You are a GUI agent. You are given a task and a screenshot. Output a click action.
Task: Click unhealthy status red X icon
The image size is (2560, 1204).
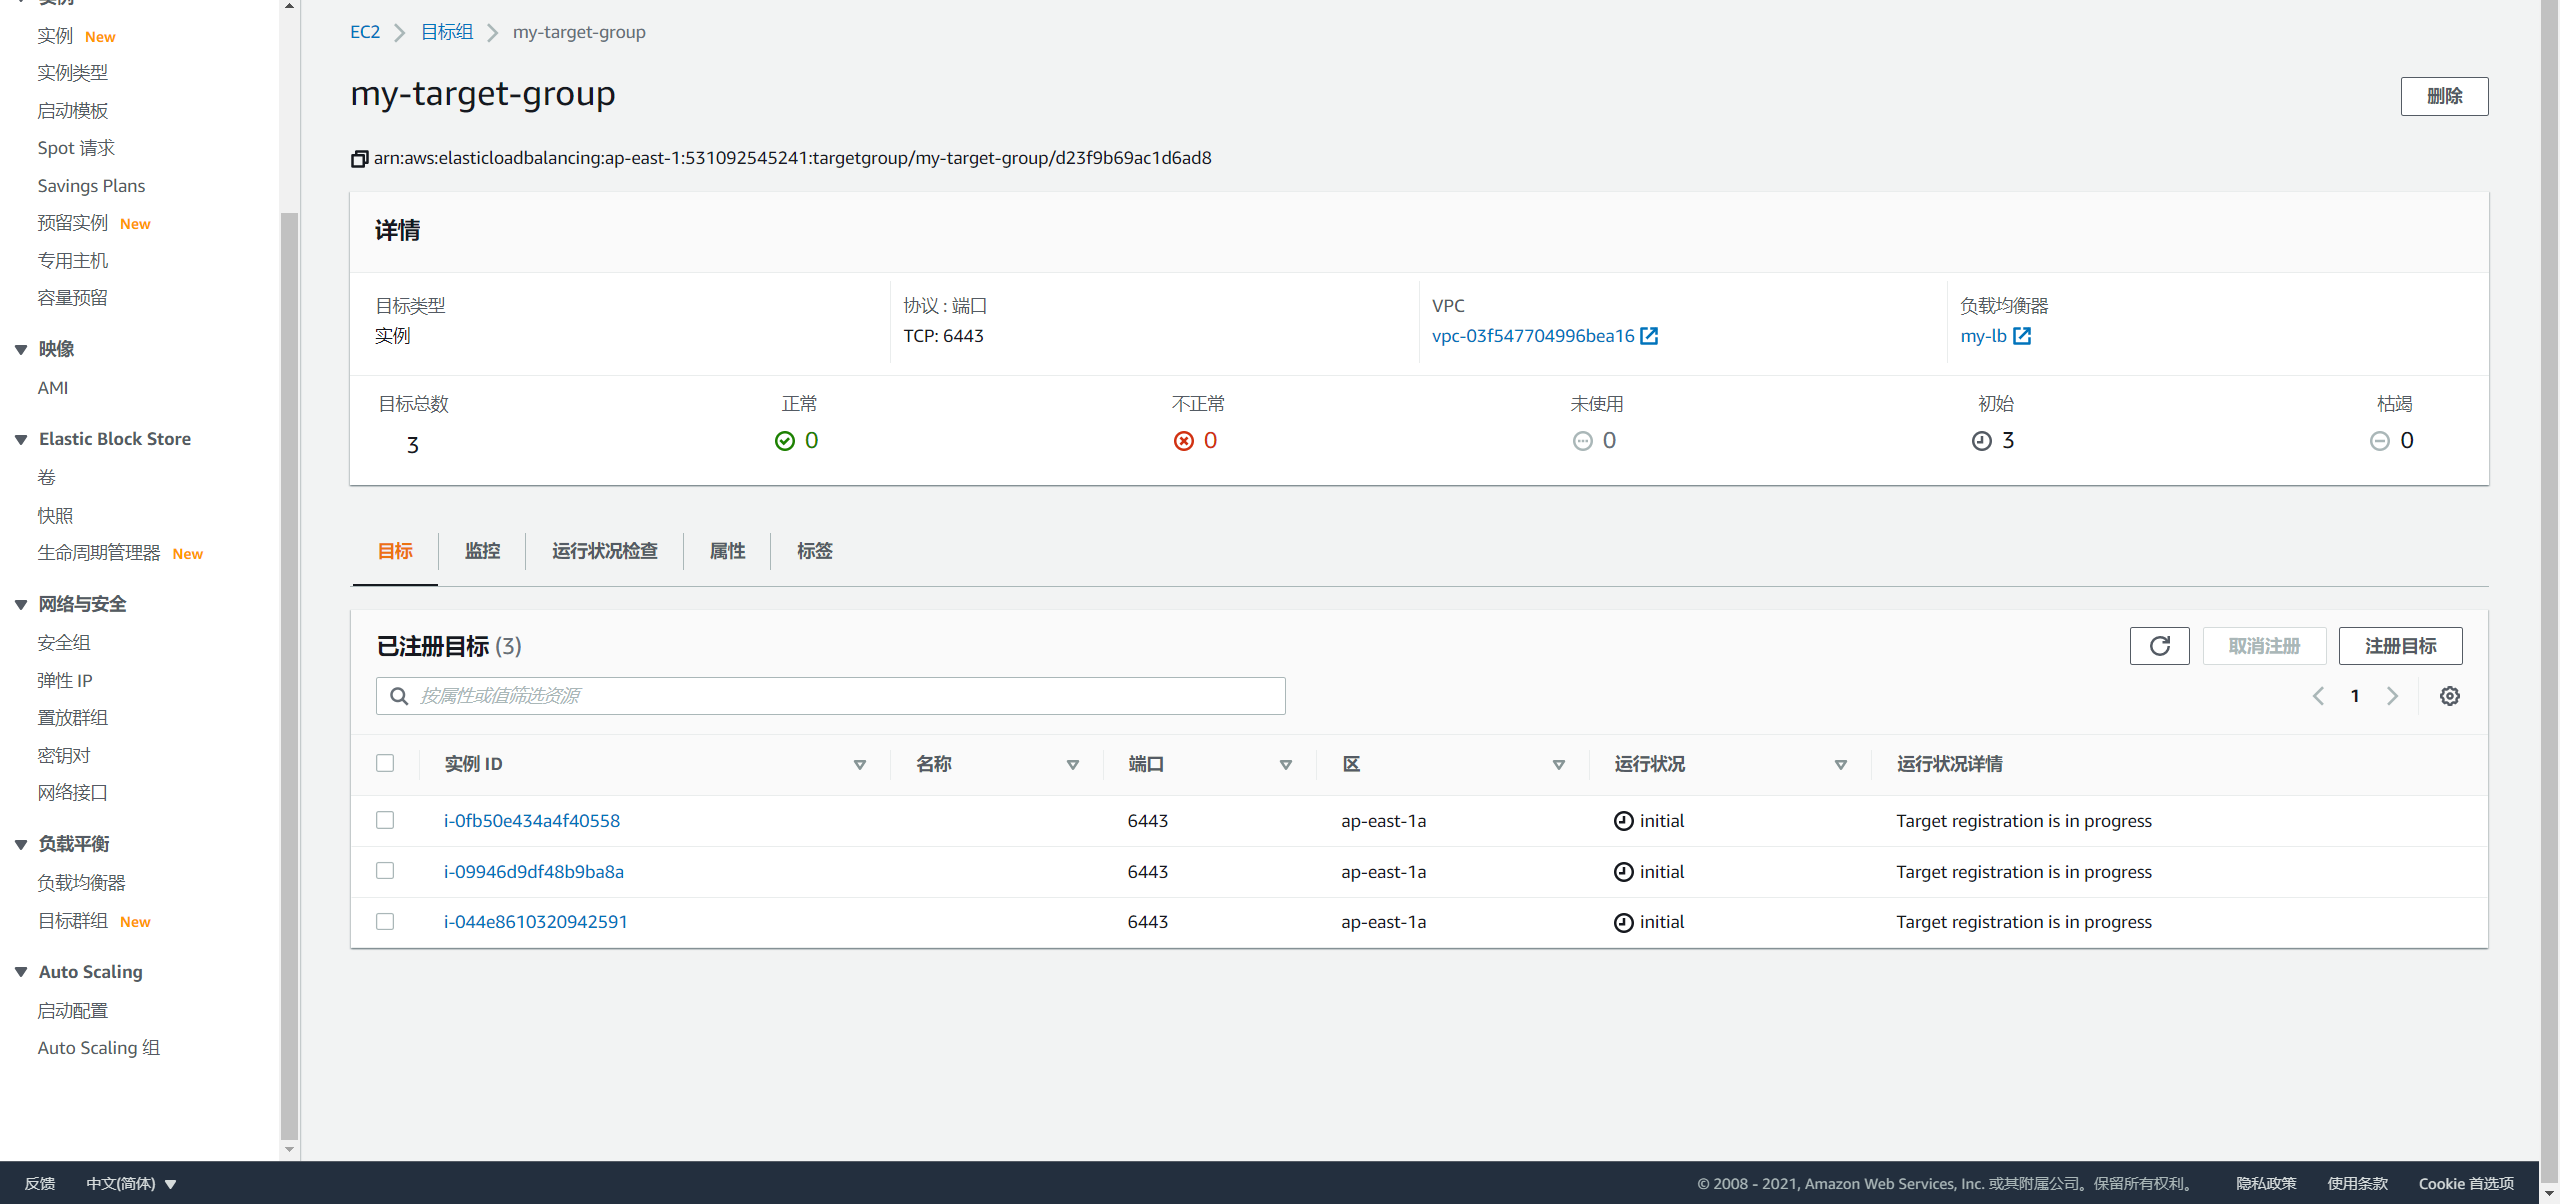coord(1184,441)
